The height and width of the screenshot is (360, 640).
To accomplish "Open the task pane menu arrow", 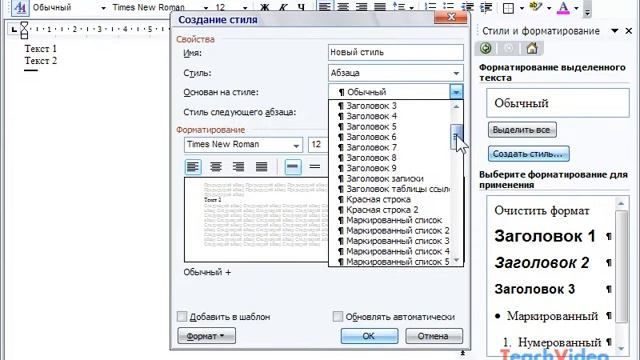I will pyautogui.click(x=614, y=31).
